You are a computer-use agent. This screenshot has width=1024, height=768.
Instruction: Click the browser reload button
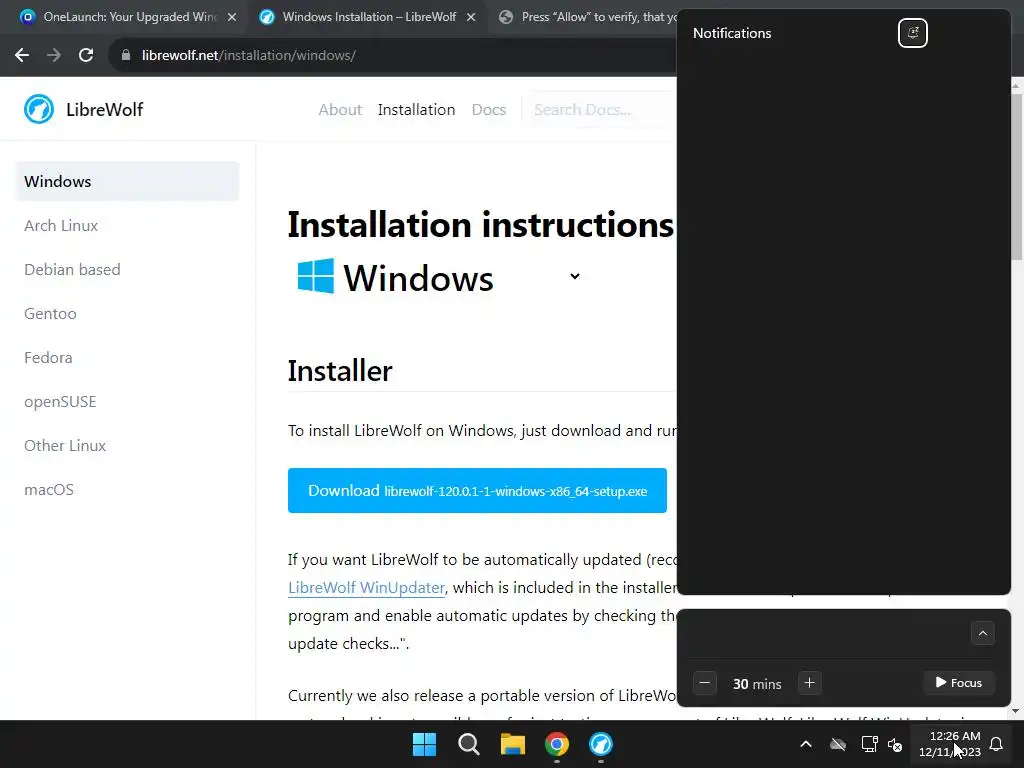[x=86, y=55]
